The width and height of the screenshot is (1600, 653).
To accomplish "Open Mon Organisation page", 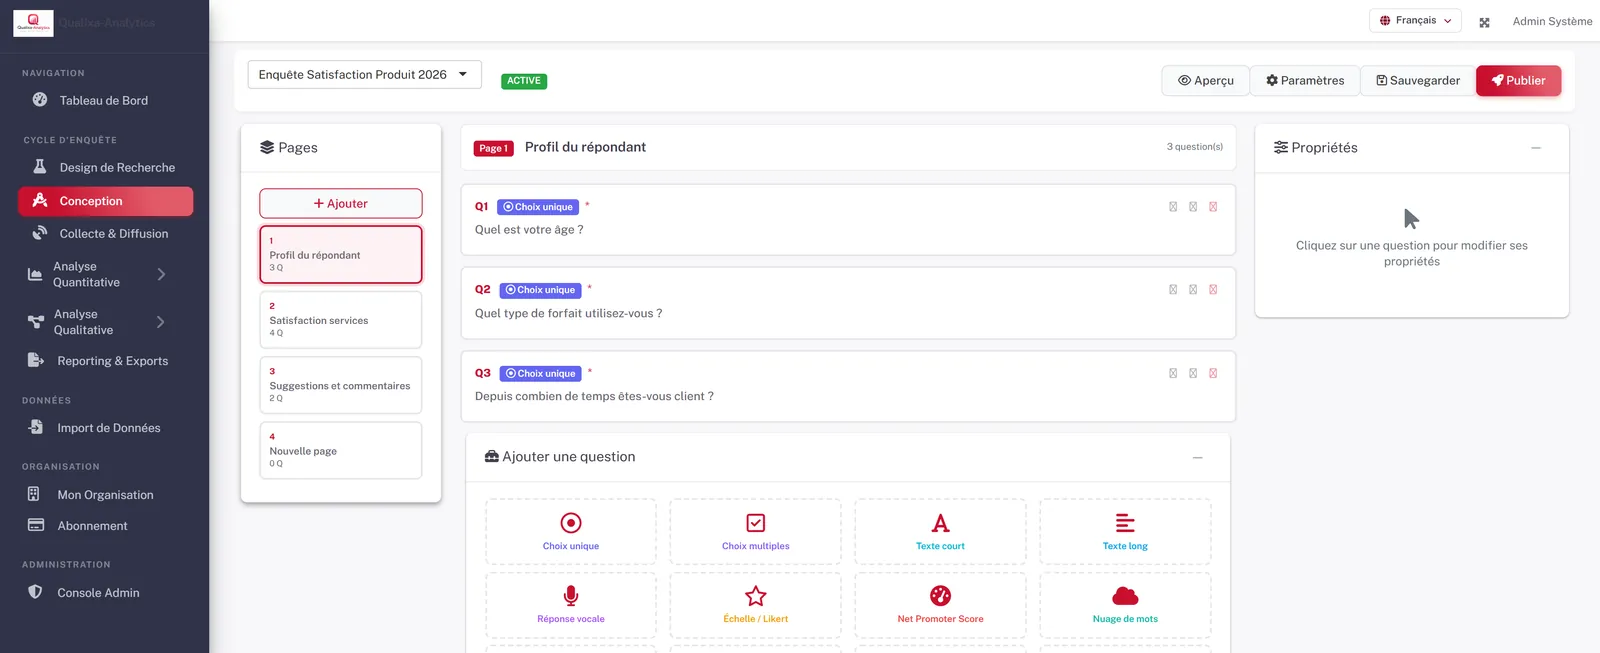I will [x=105, y=495].
